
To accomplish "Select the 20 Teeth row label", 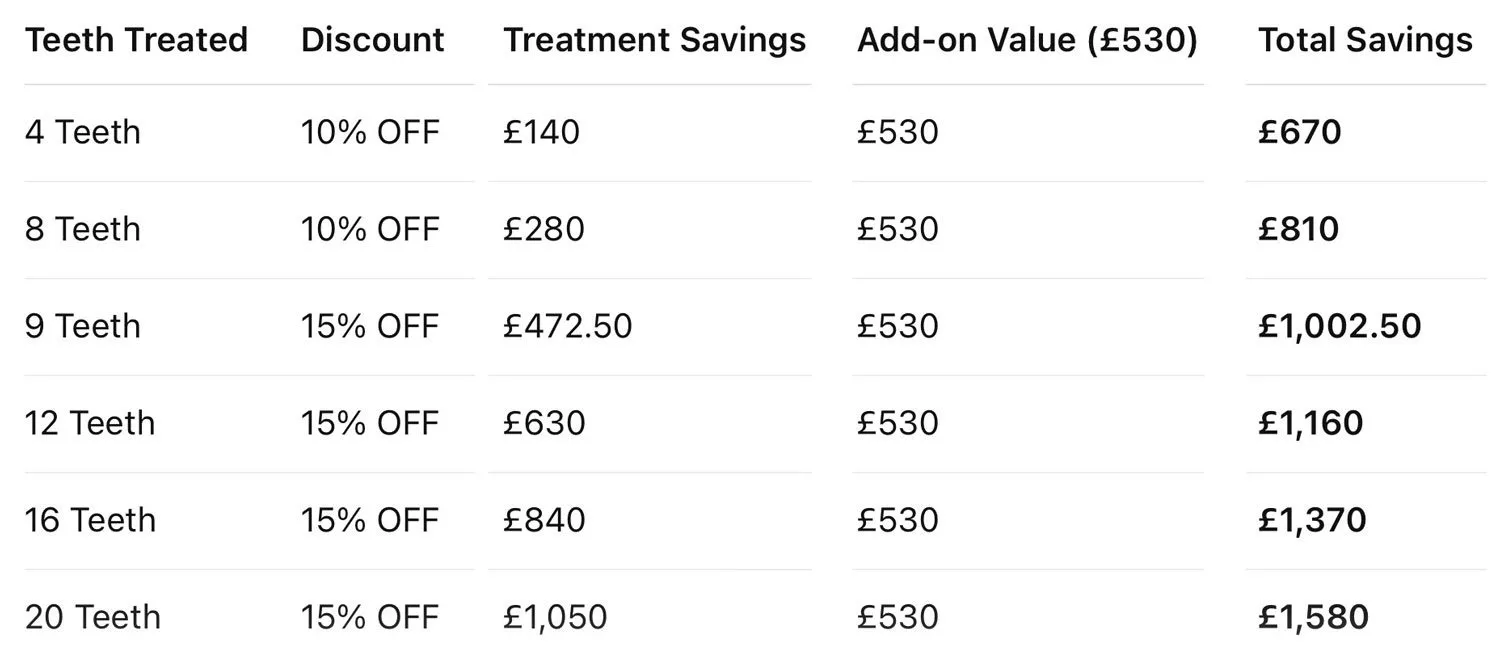I will point(92,617).
